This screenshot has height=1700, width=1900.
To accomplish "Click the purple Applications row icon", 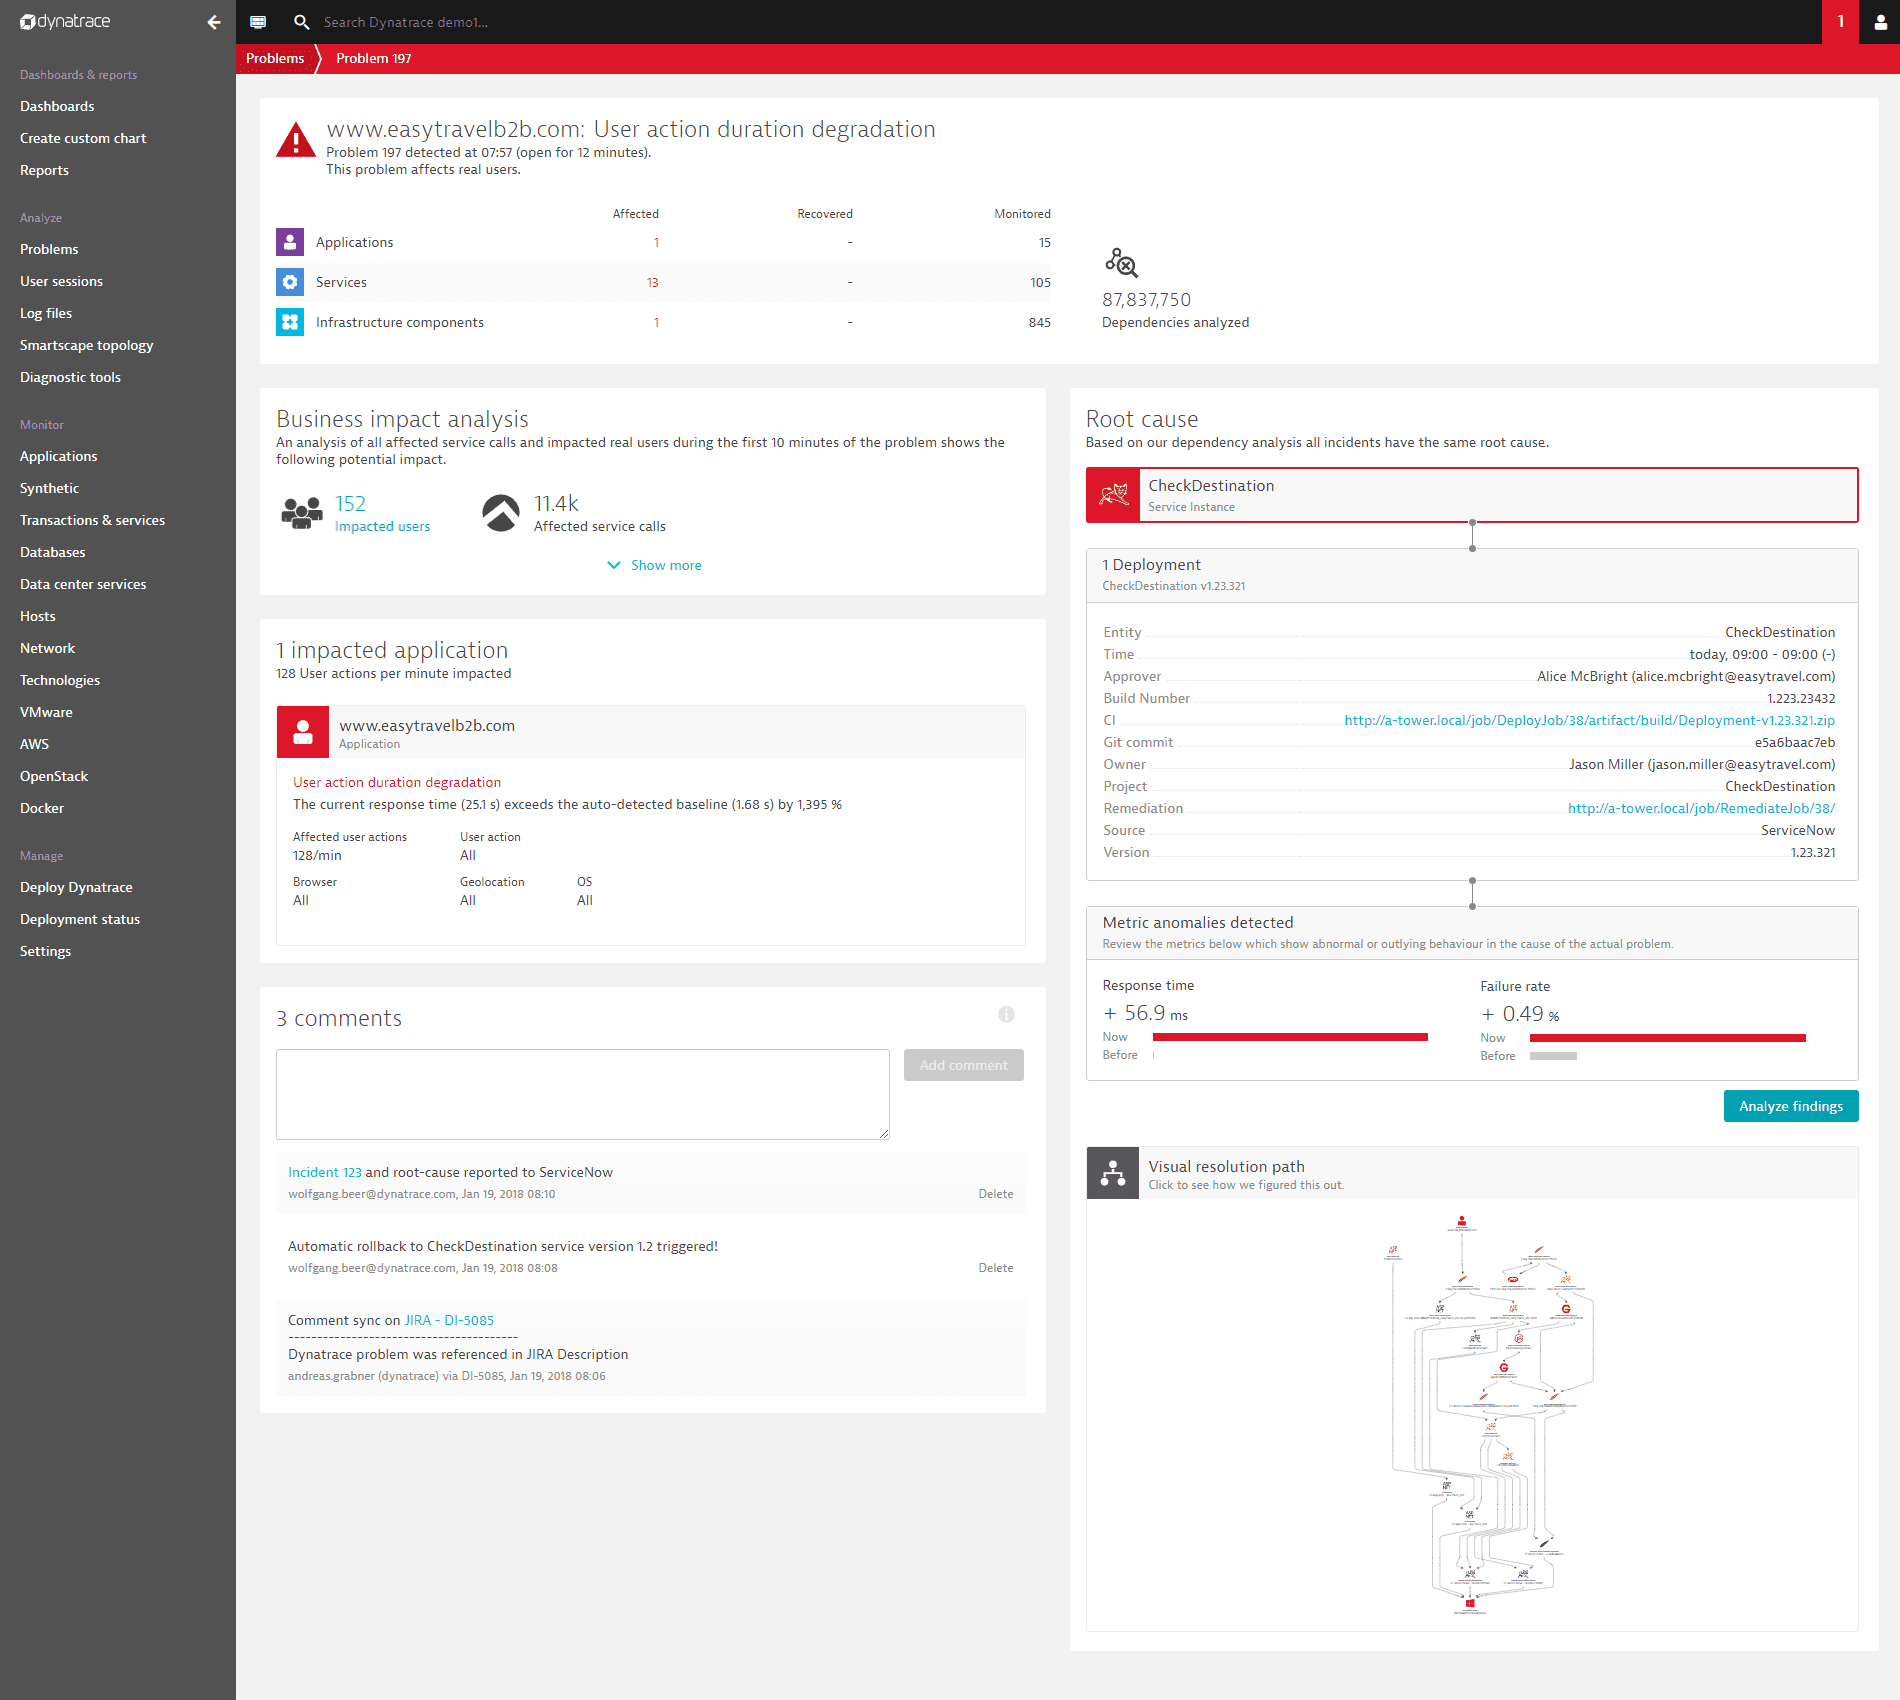I will [290, 242].
